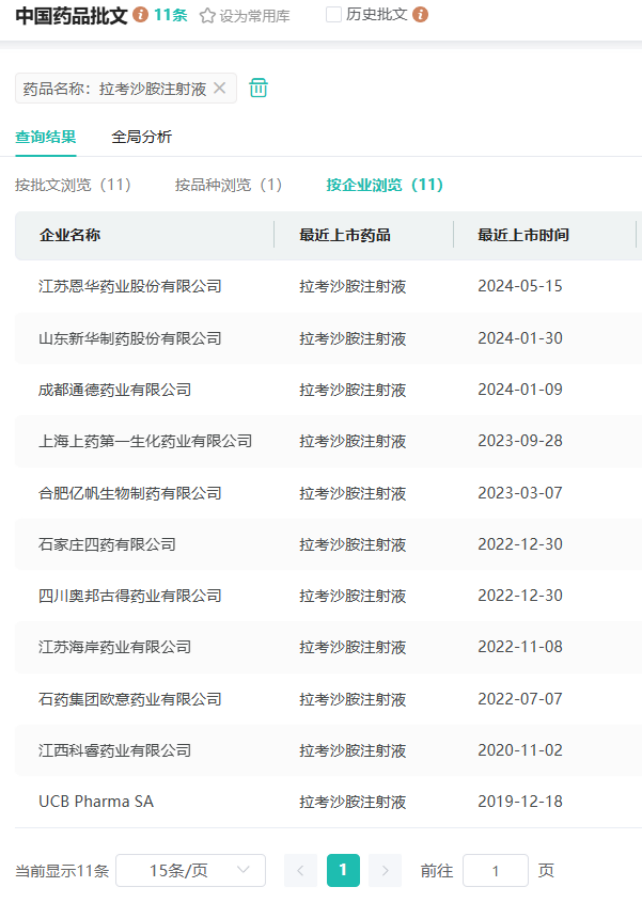Open 四川奥邦古得药业有限公司
This screenshot has width=642, height=904.
[x=130, y=596]
